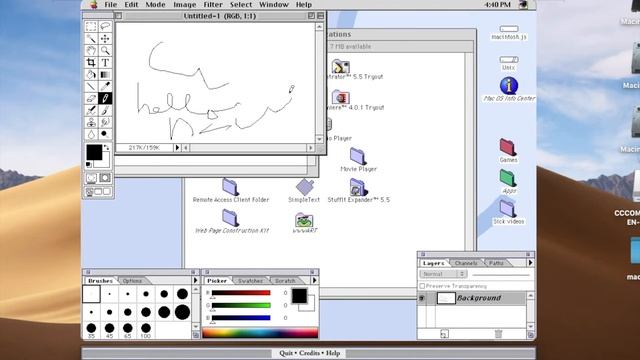
Task: Select the StuffIt Expander 5.5 icon
Action: (358, 187)
